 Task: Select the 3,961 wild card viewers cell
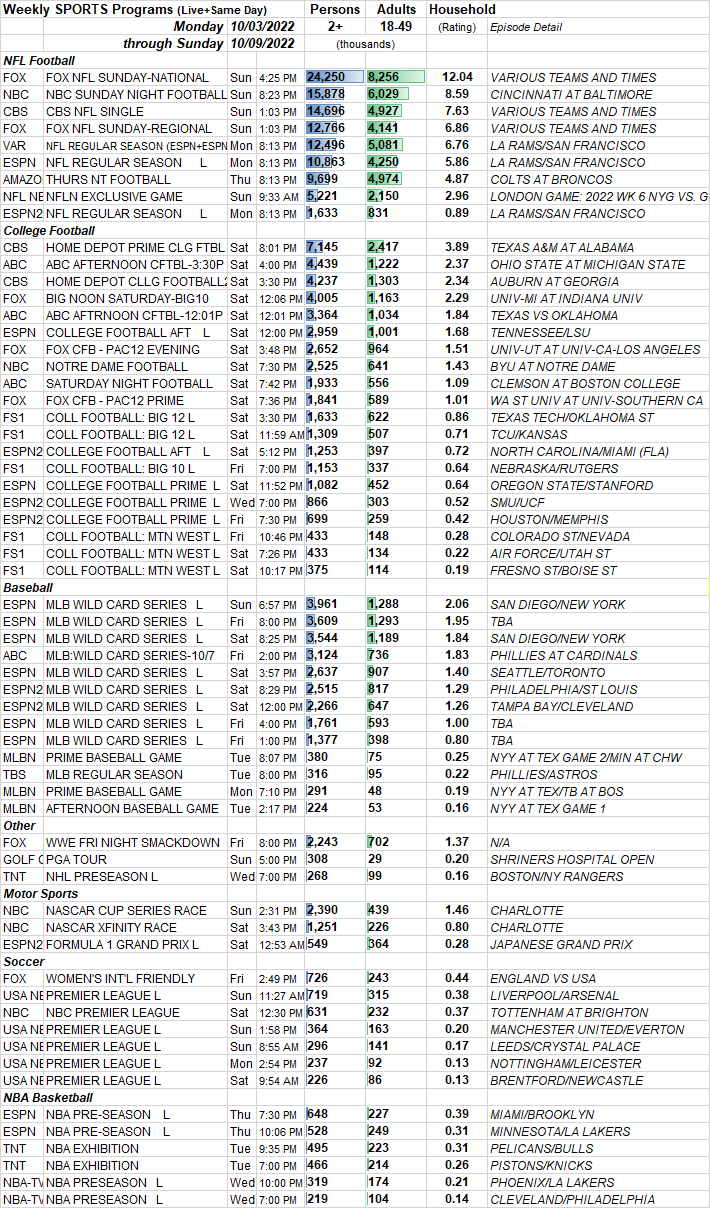(x=335, y=604)
